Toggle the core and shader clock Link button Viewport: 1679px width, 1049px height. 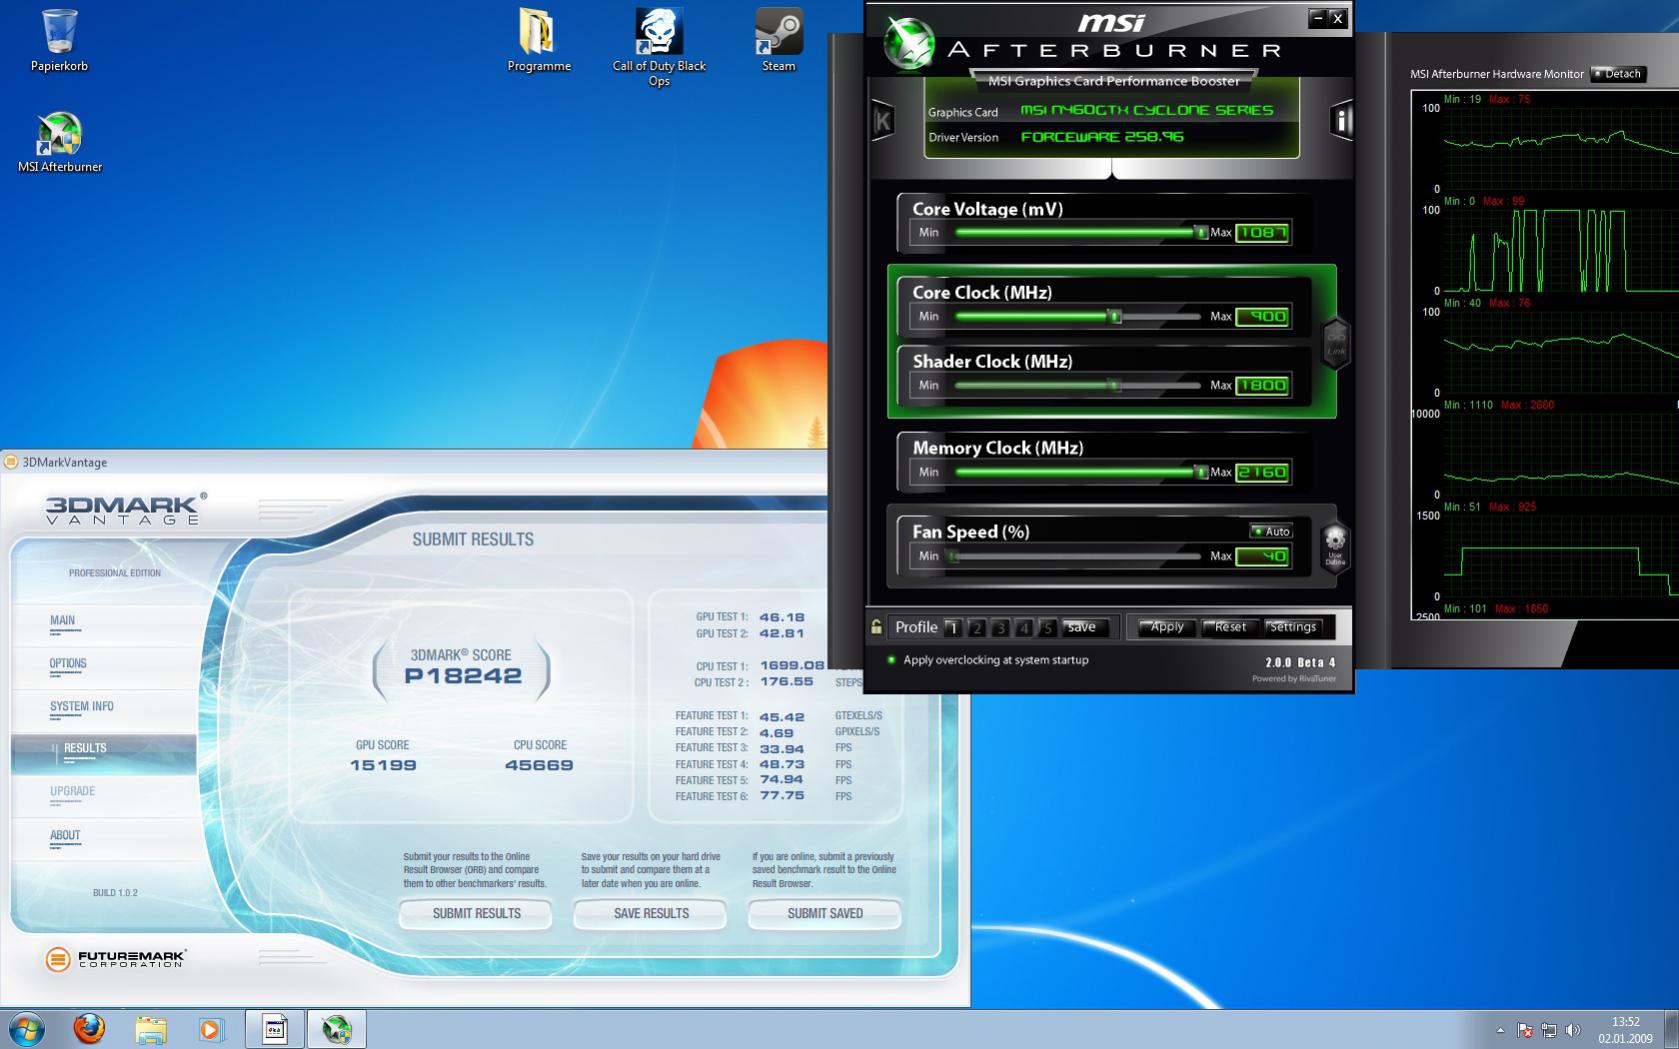pyautogui.click(x=1336, y=344)
